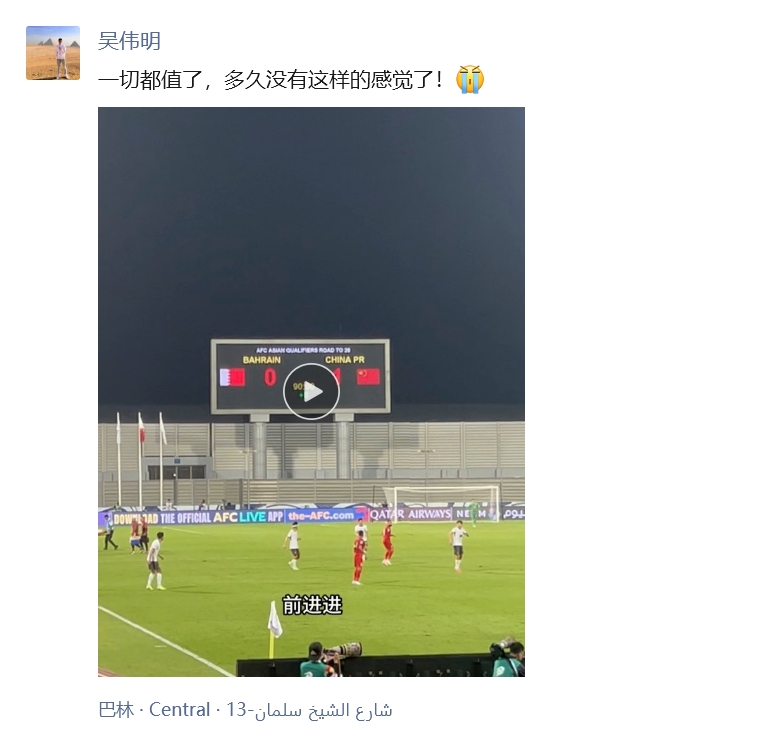Click the three flagpoles beside the stand
This screenshot has width=784, height=730.
tap(142, 459)
